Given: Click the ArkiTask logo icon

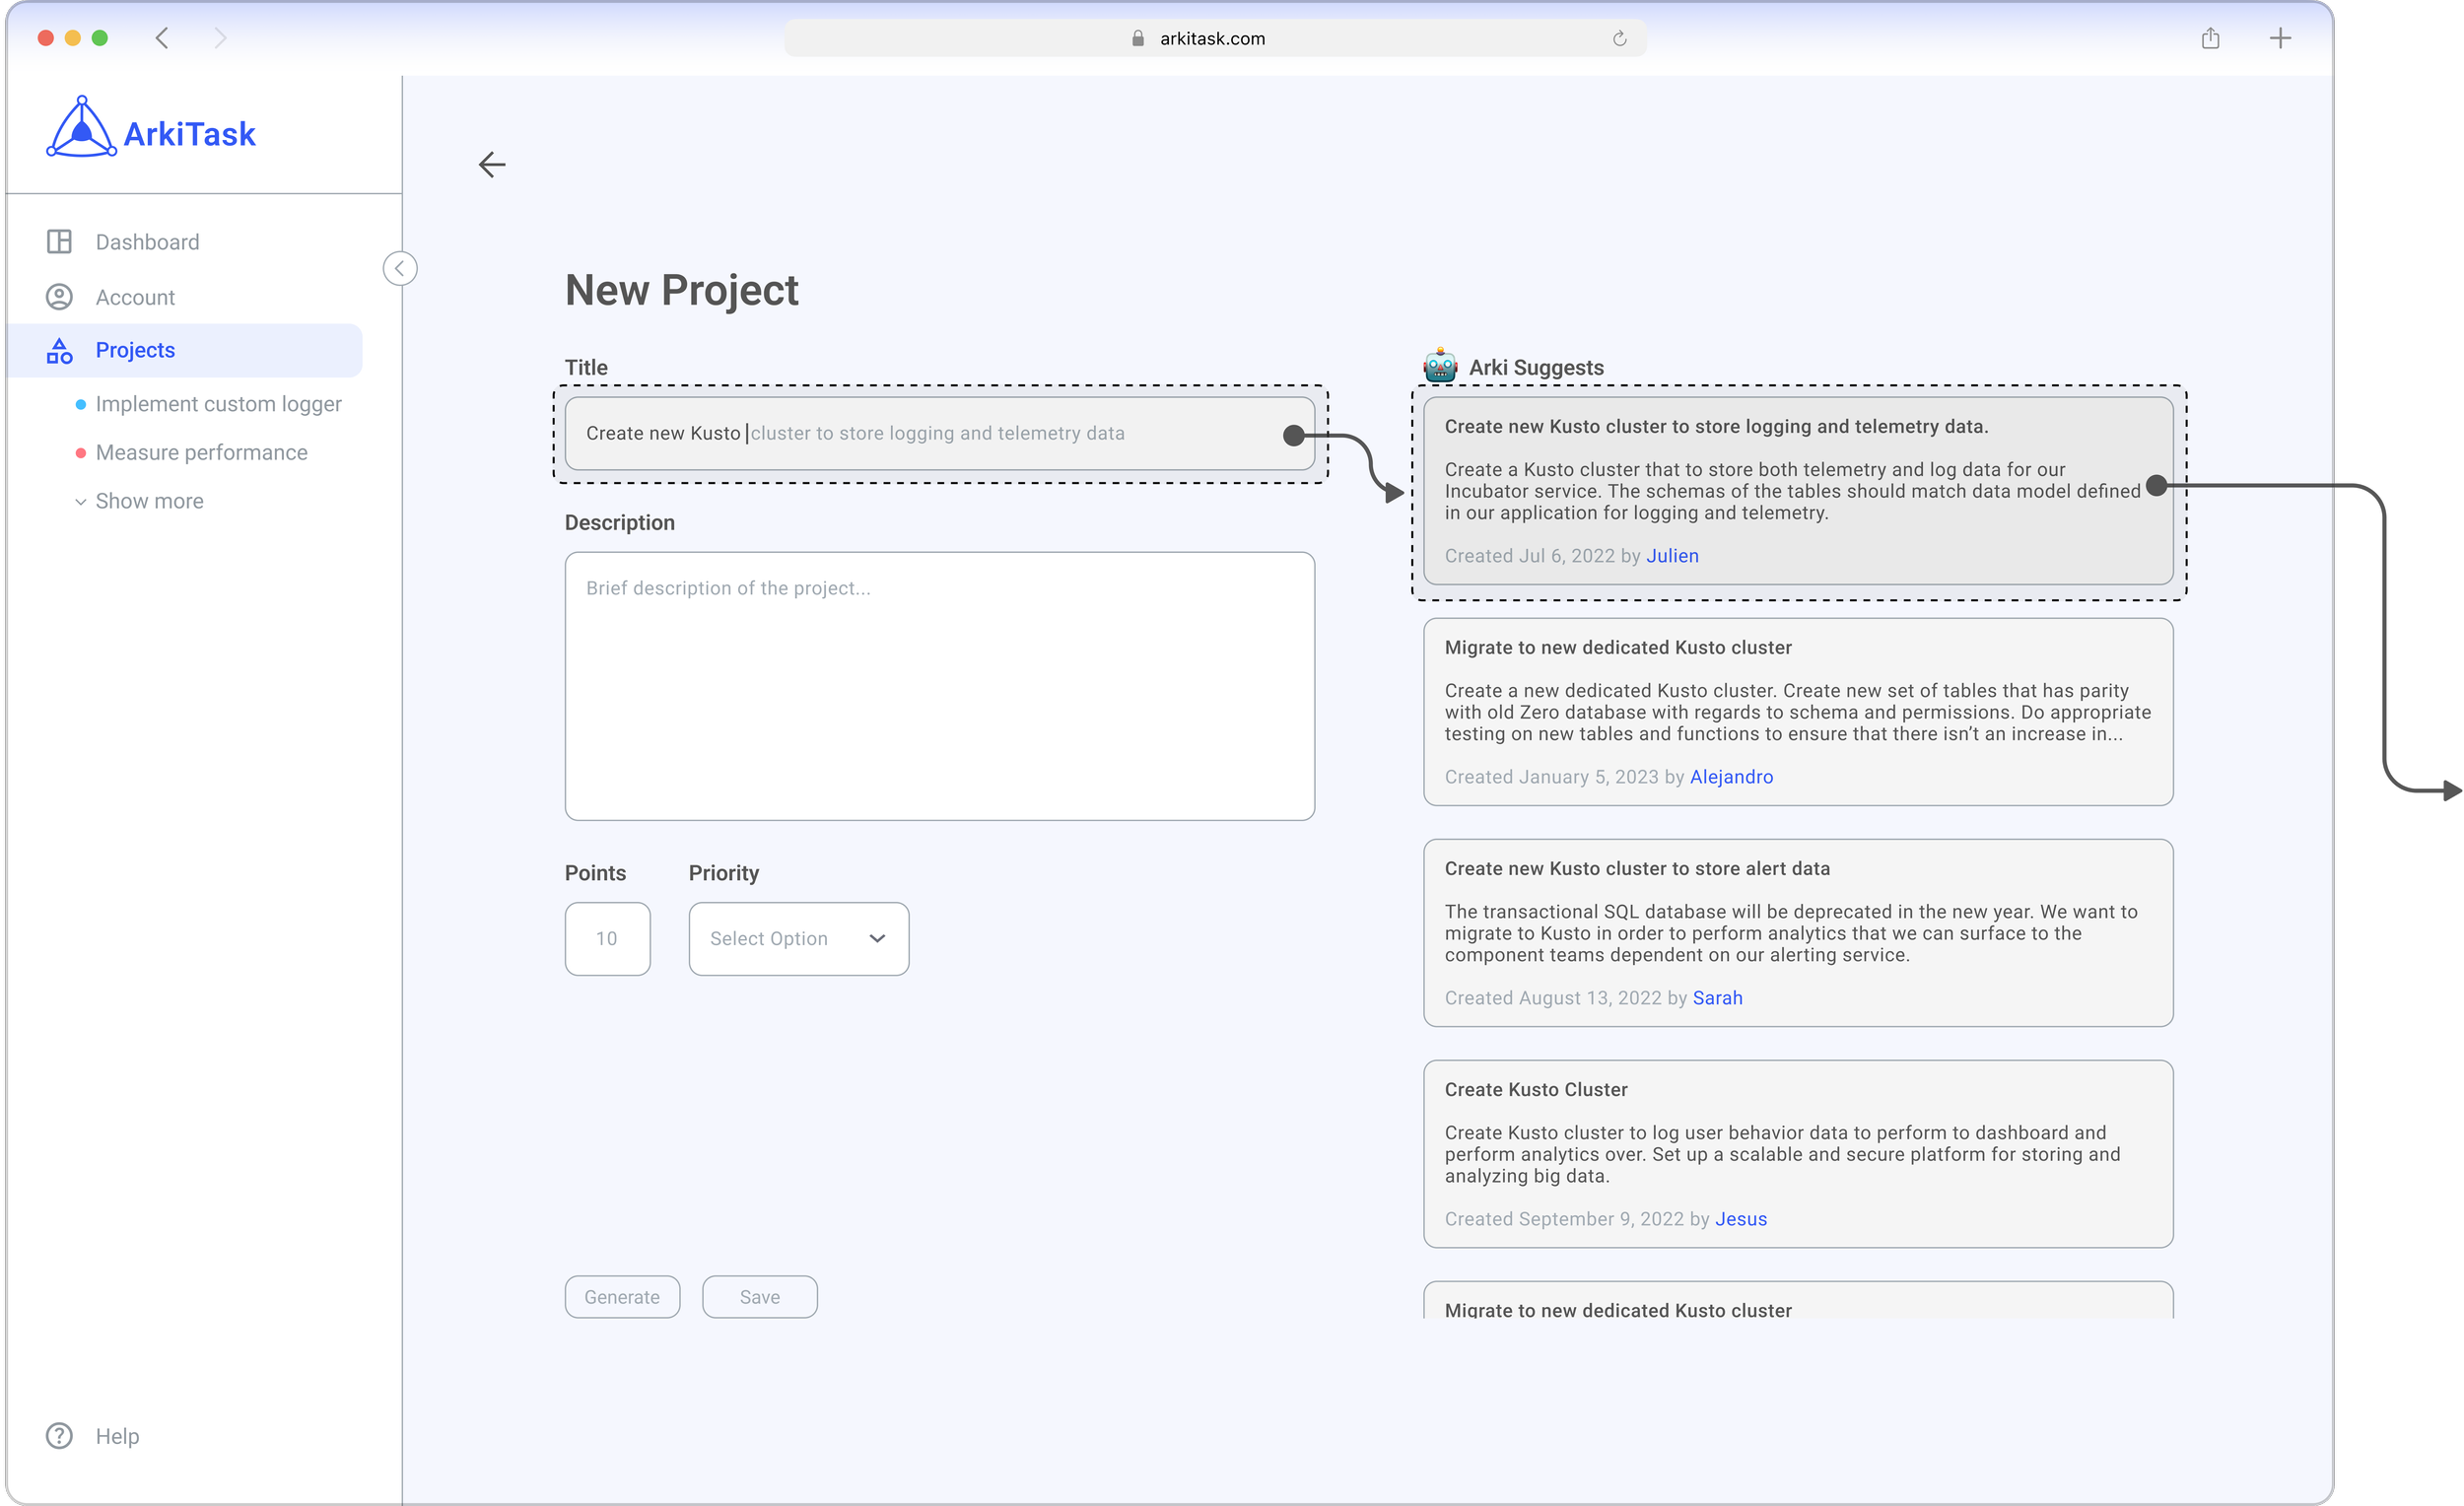Looking at the screenshot, I should [x=81, y=129].
